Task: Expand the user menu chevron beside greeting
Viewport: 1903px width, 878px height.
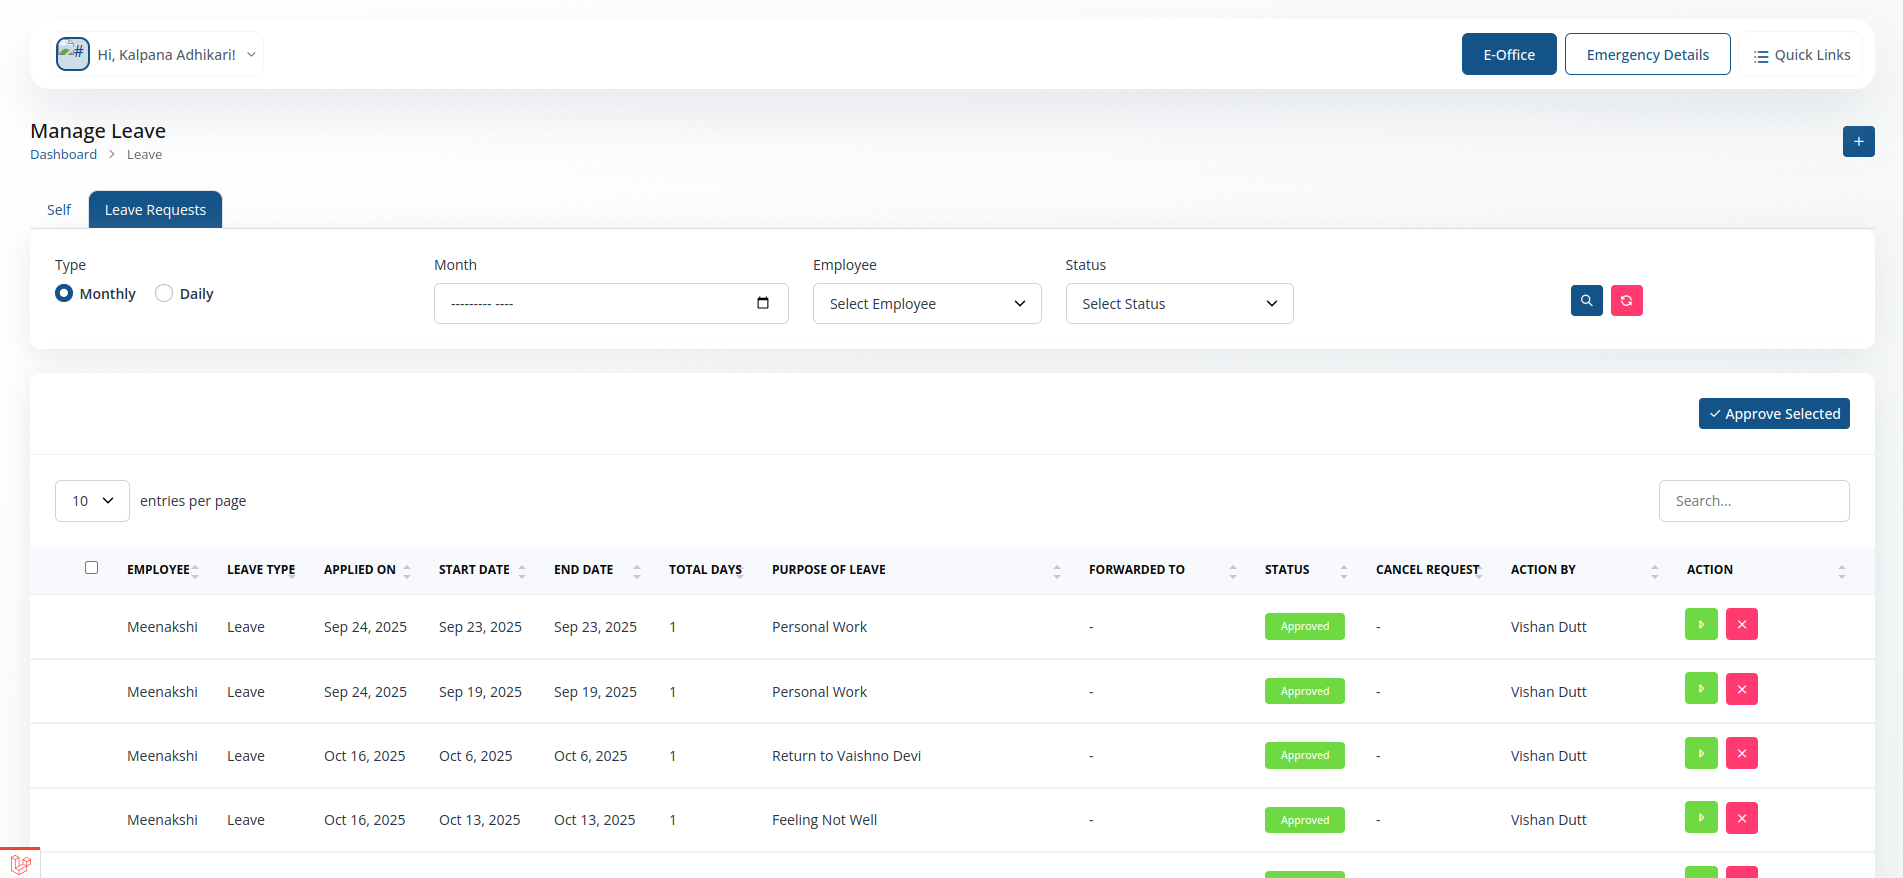Action: tap(251, 55)
